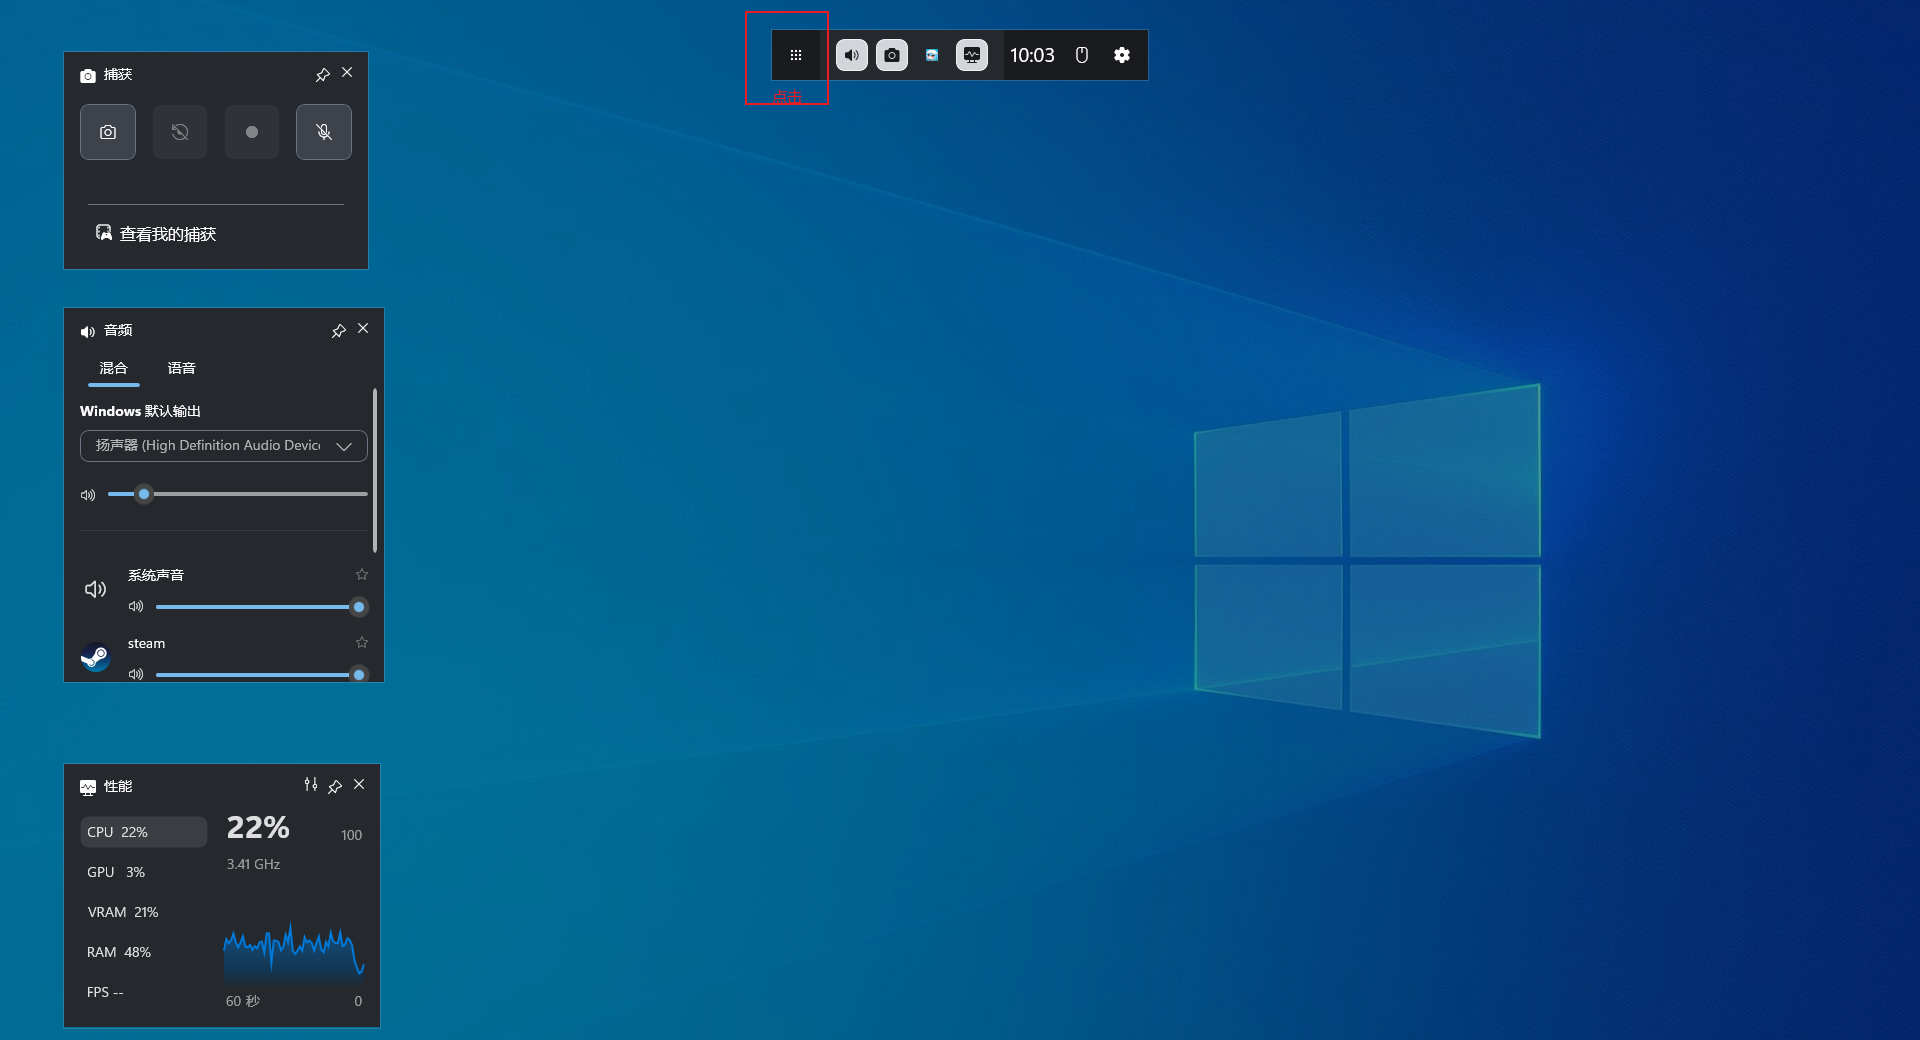Pin the 捕获 capture widget
The width and height of the screenshot is (1920, 1040).
322,75
